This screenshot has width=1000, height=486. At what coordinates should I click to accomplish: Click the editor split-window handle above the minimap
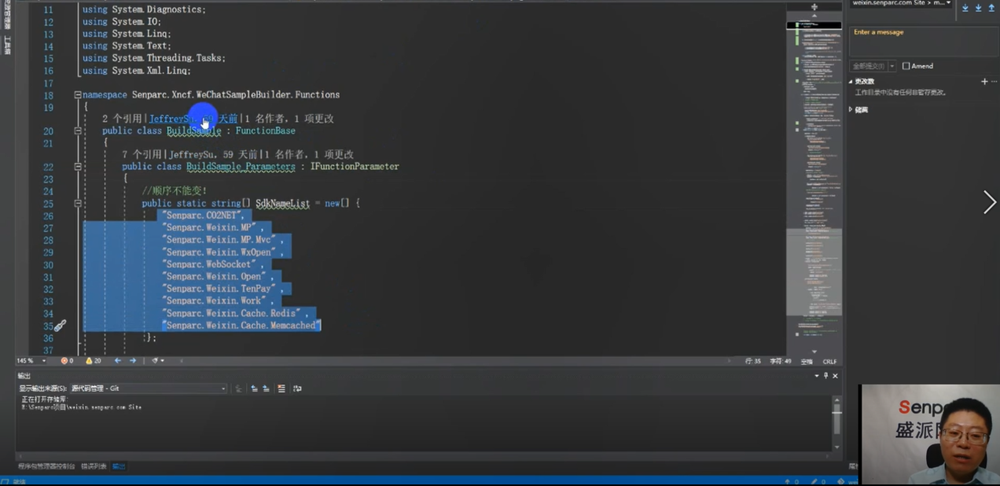[x=814, y=7]
